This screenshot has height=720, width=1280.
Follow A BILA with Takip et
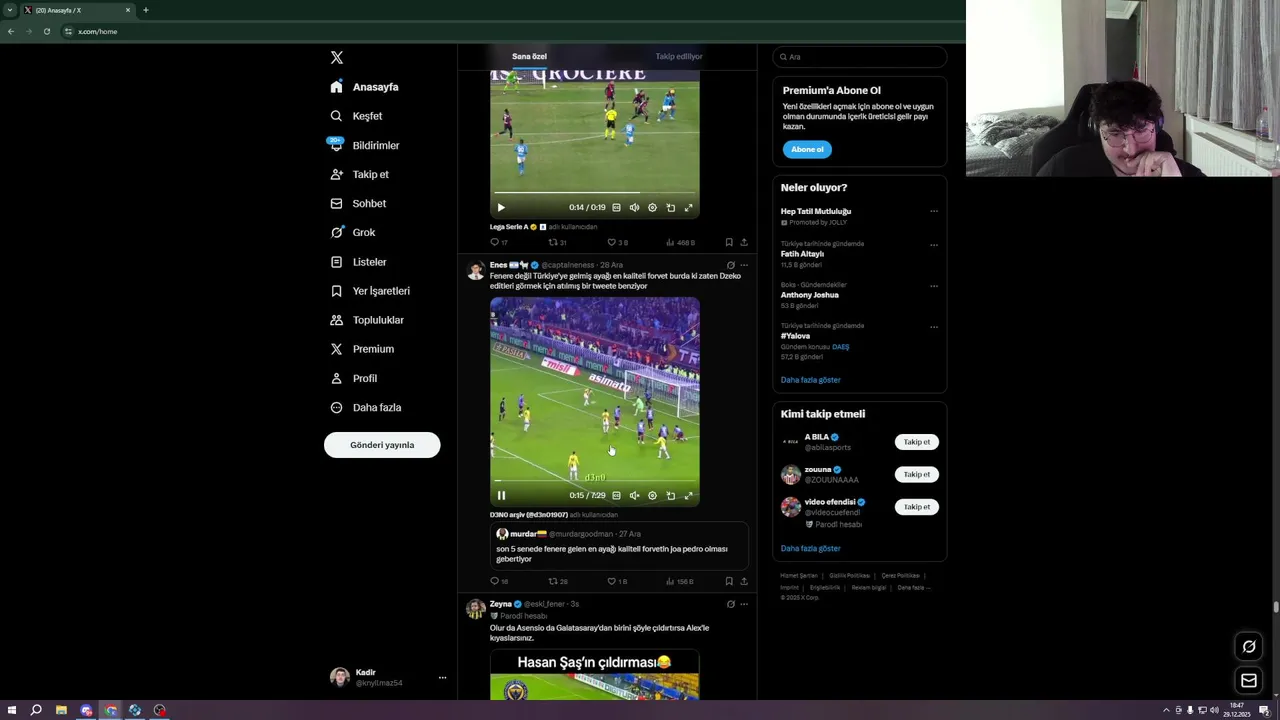(x=917, y=442)
